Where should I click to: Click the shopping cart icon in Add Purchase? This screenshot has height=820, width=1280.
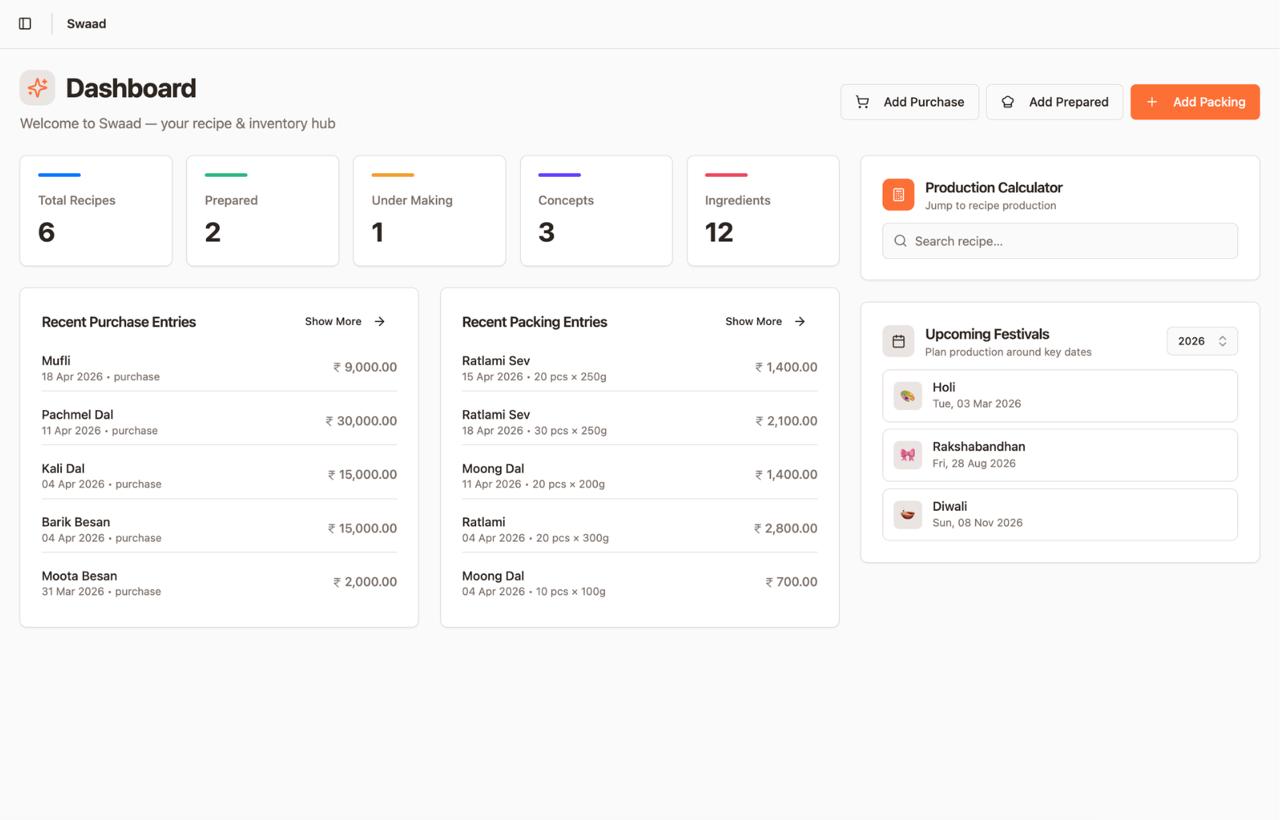click(x=862, y=102)
